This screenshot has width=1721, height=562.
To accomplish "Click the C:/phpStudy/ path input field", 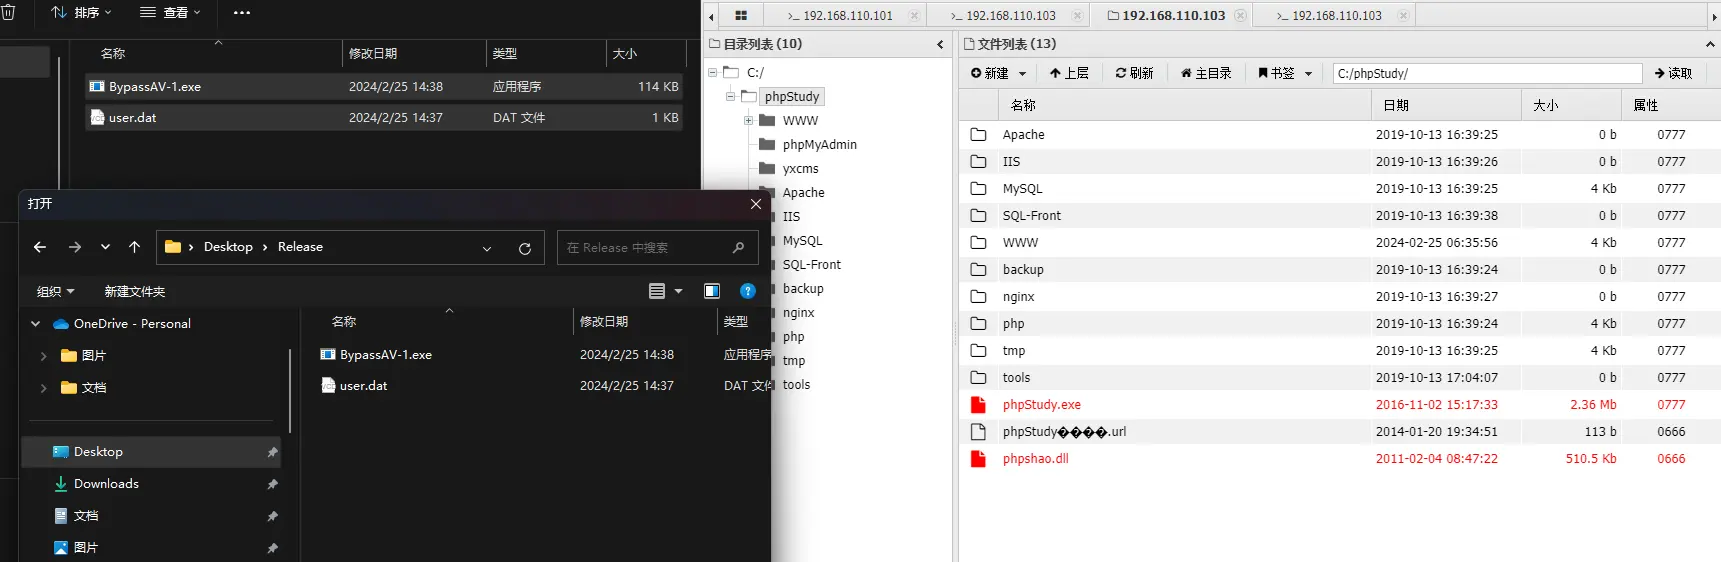I will click(x=1486, y=73).
